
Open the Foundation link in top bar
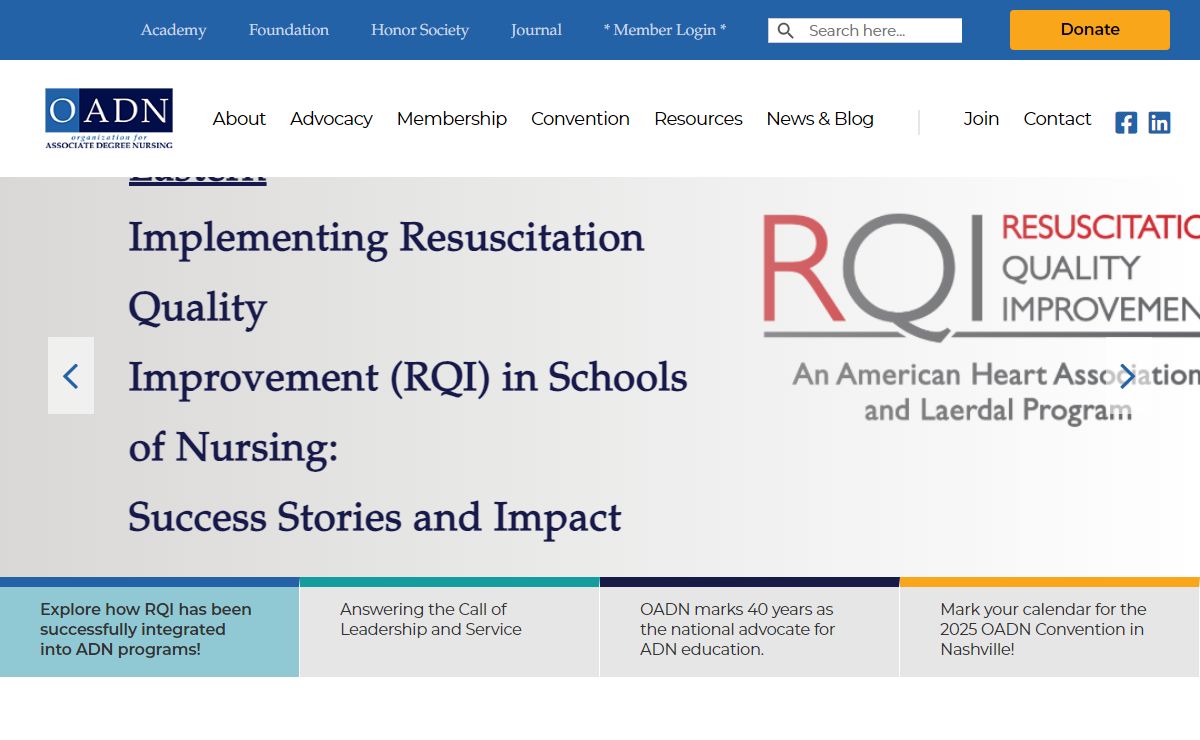click(289, 30)
